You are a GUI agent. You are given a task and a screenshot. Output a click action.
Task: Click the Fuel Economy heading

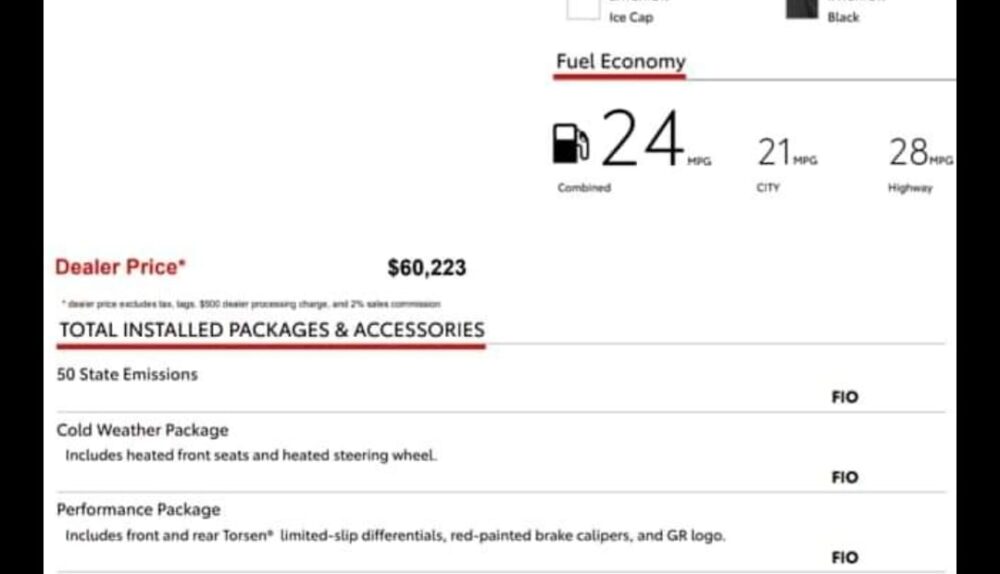621,61
